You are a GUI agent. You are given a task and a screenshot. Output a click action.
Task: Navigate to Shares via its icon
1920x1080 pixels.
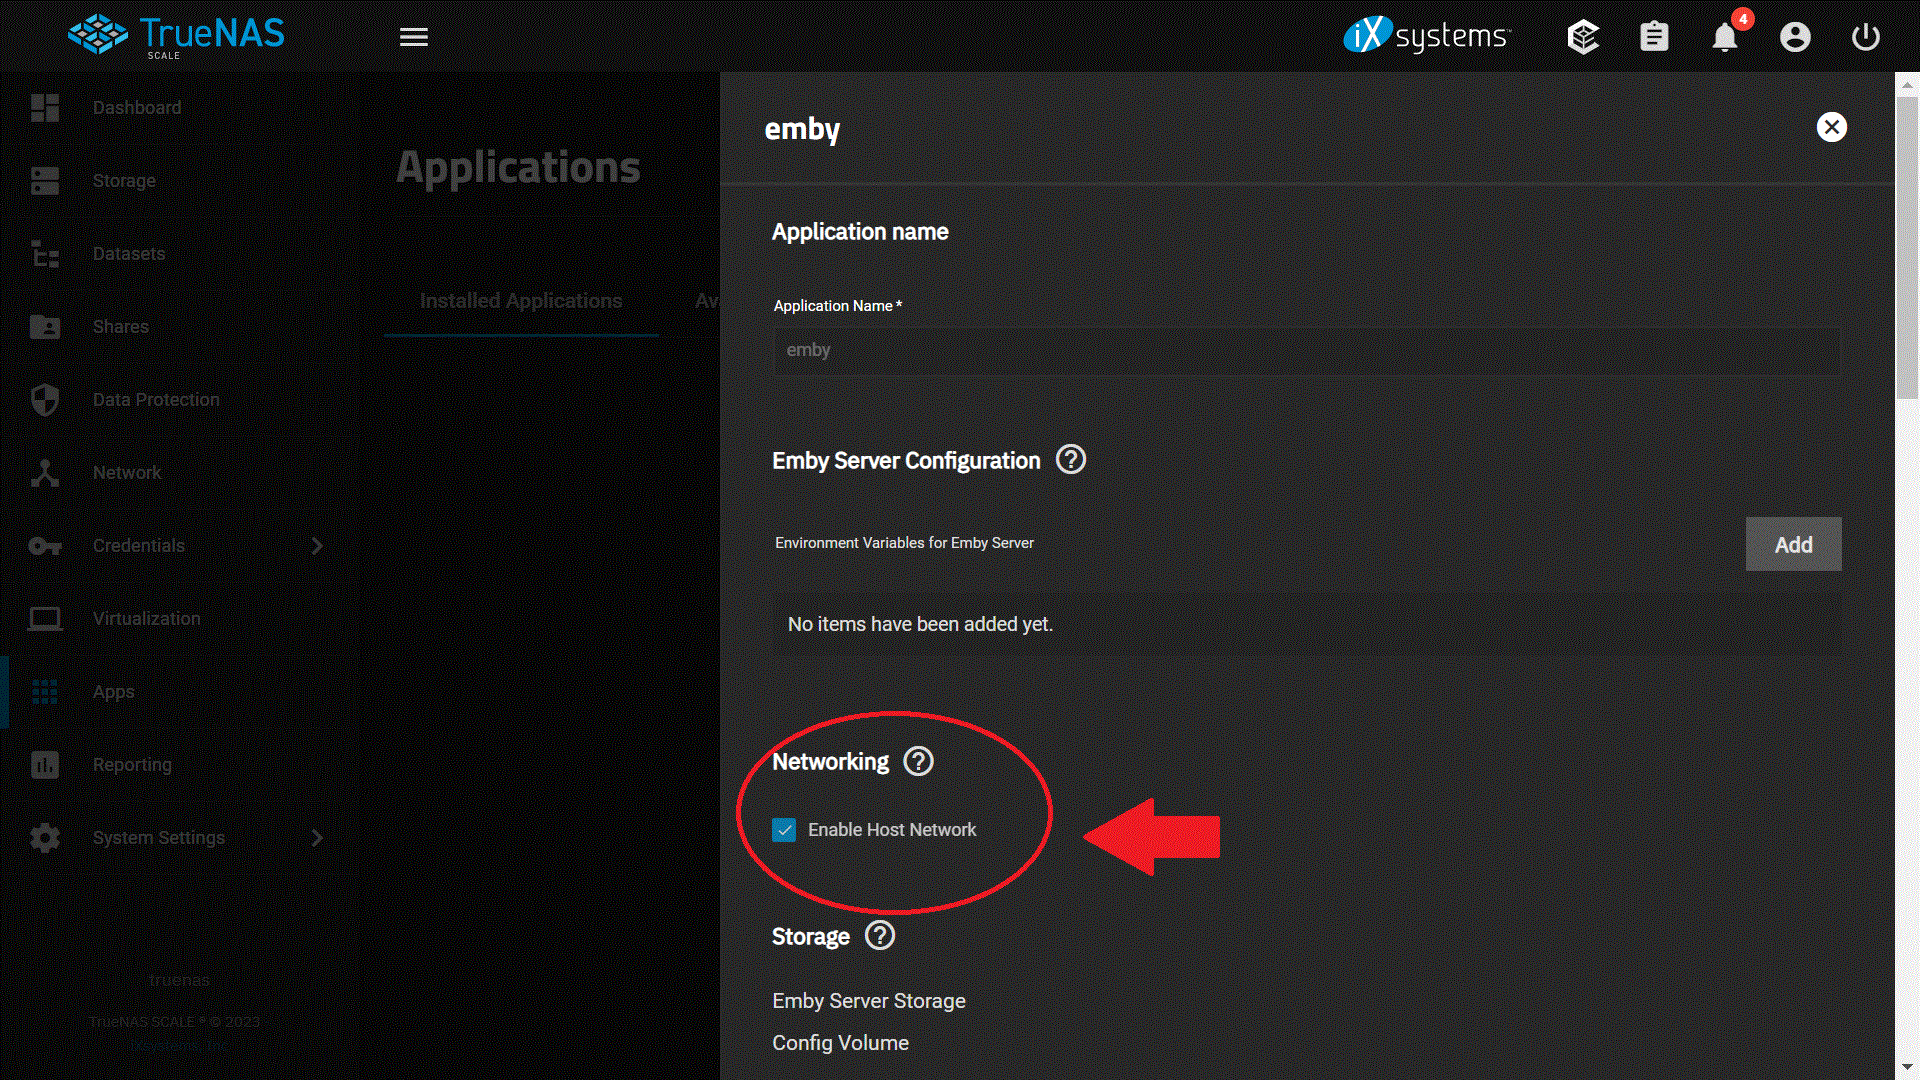coord(45,327)
